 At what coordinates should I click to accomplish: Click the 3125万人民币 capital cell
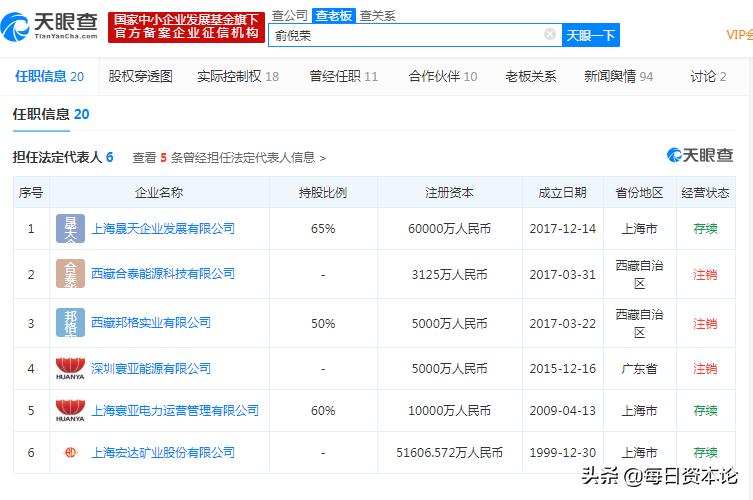click(x=449, y=275)
